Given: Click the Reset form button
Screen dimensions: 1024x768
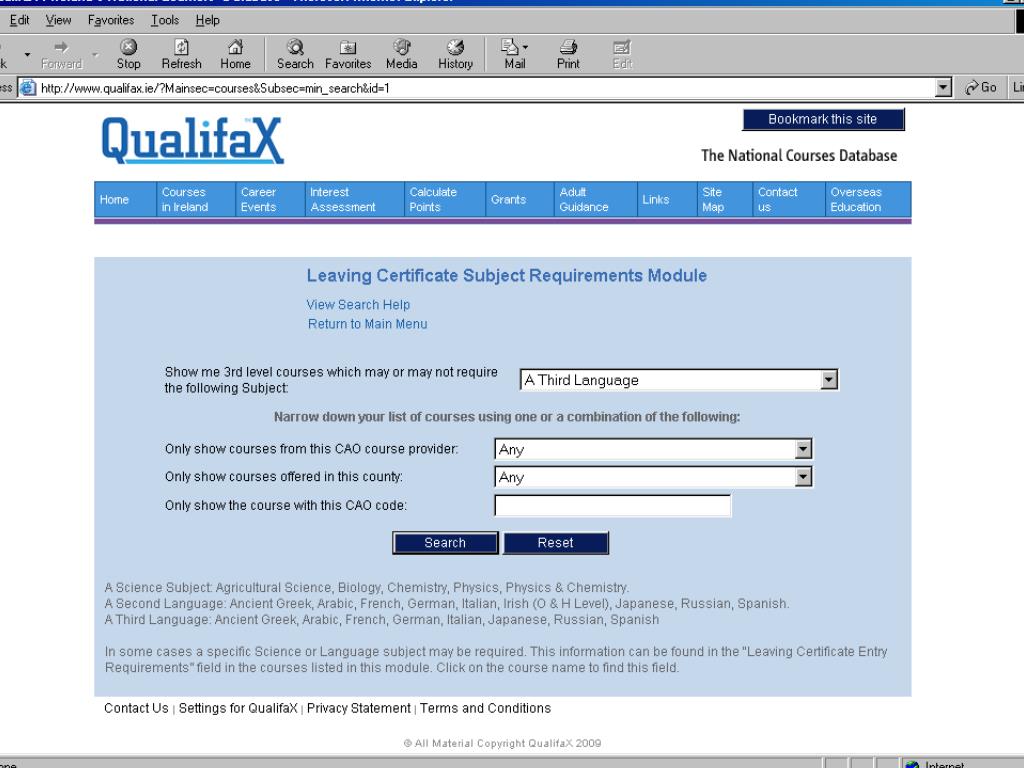Looking at the screenshot, I should 556,543.
